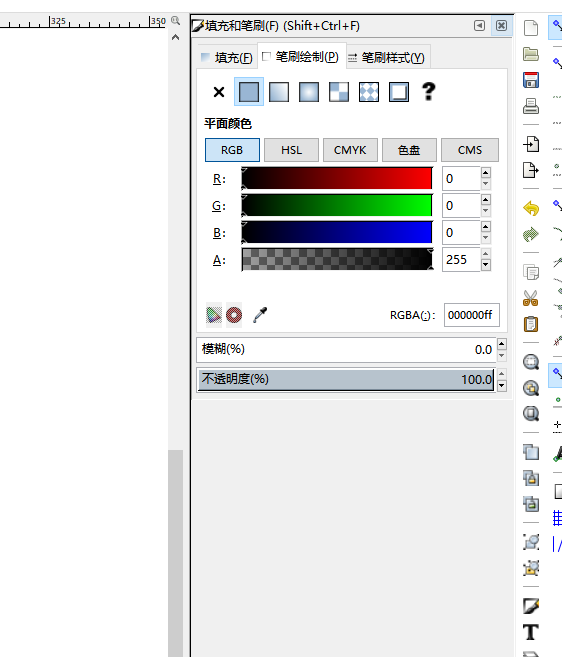562x657 pixels.
Task: Select the Text tool icon
Action: 531,632
